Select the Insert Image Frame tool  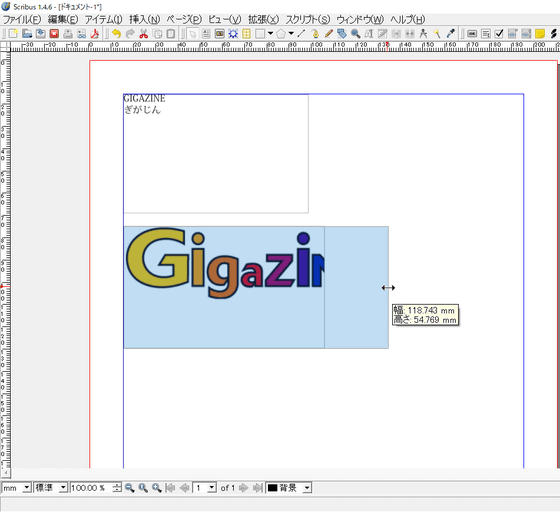219,34
